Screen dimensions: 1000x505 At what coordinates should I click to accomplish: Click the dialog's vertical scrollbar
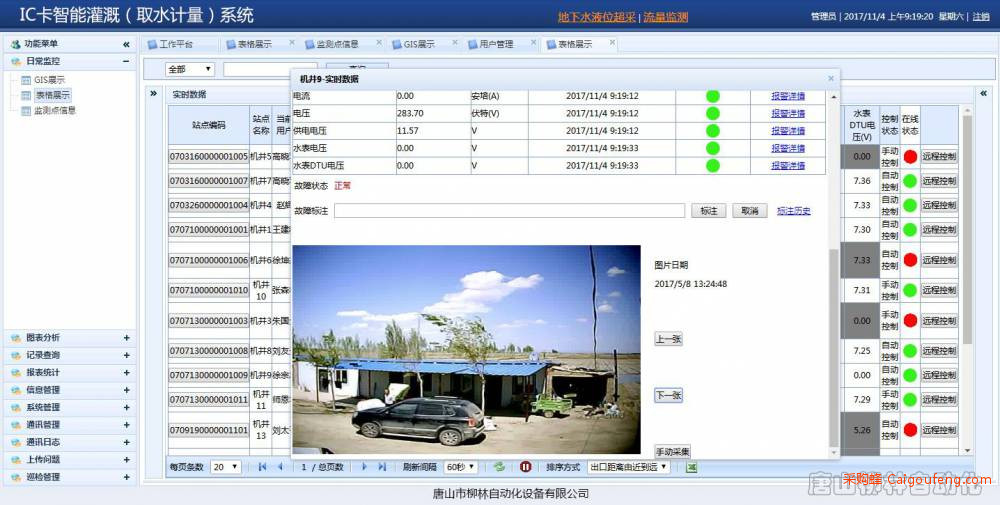pyautogui.click(x=834, y=348)
